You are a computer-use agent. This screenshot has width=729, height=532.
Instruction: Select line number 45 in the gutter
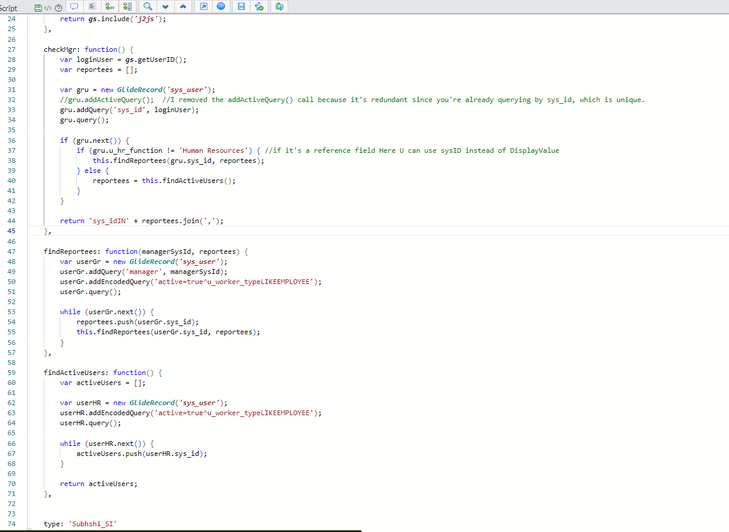tap(12, 231)
